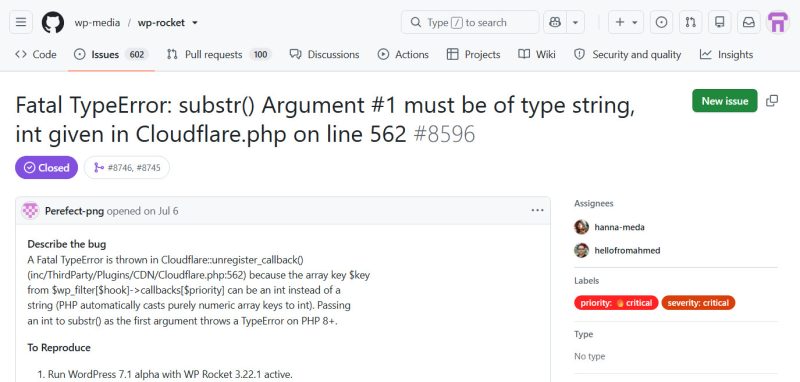Open repositories icon in header
This screenshot has width=800, height=382.
tap(719, 22)
